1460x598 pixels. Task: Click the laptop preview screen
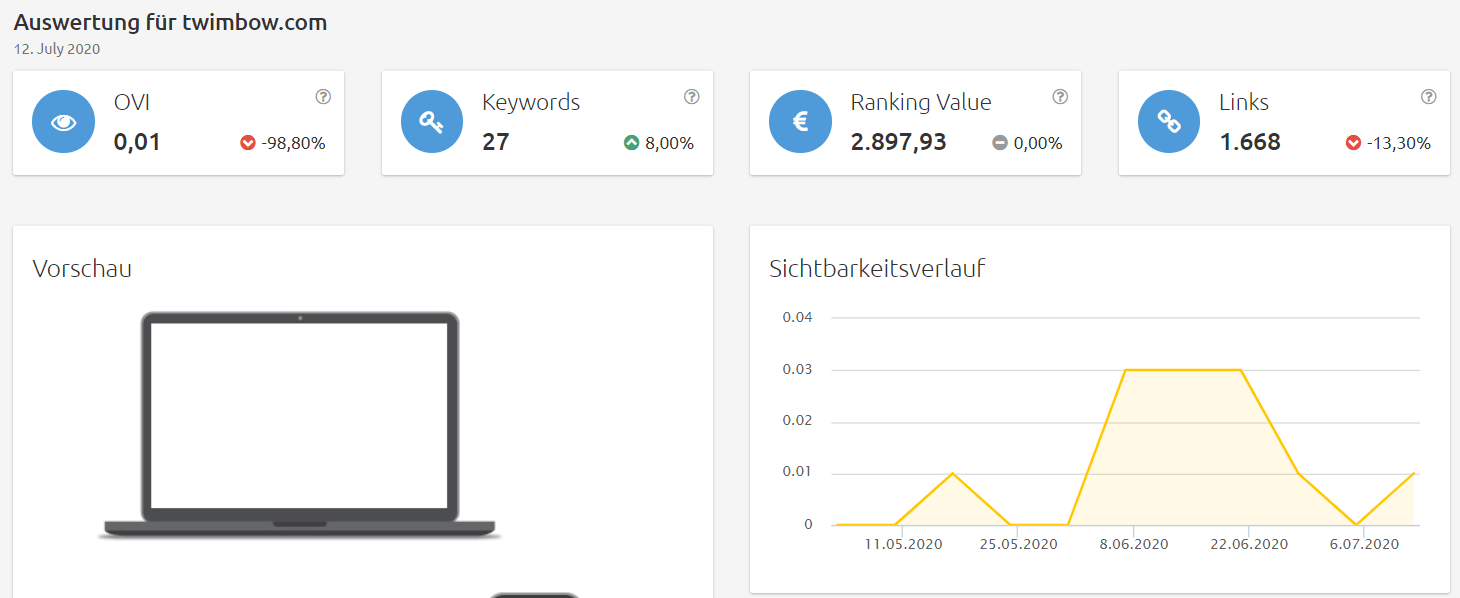click(300, 415)
